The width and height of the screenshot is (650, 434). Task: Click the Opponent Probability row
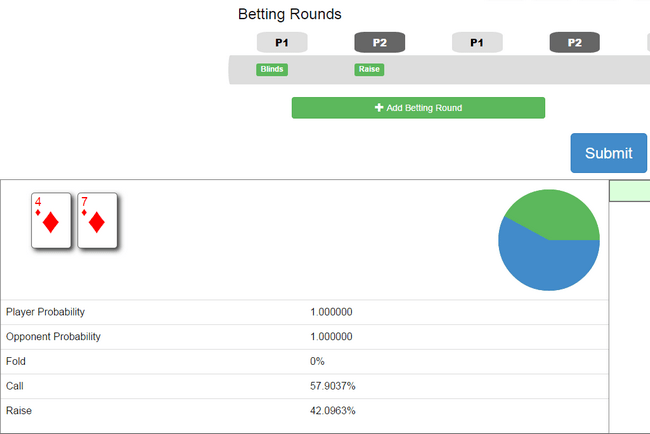[x=305, y=337]
